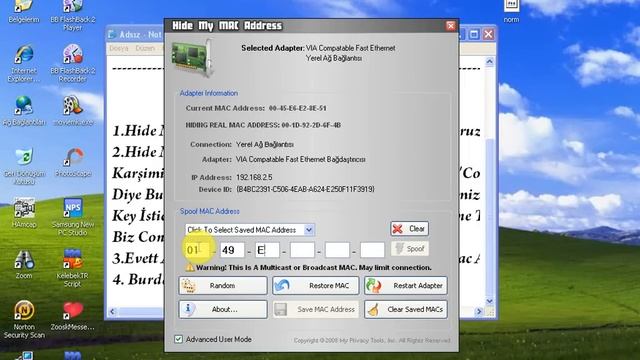Open the About dialog
640x360 pixels.
(x=223, y=309)
